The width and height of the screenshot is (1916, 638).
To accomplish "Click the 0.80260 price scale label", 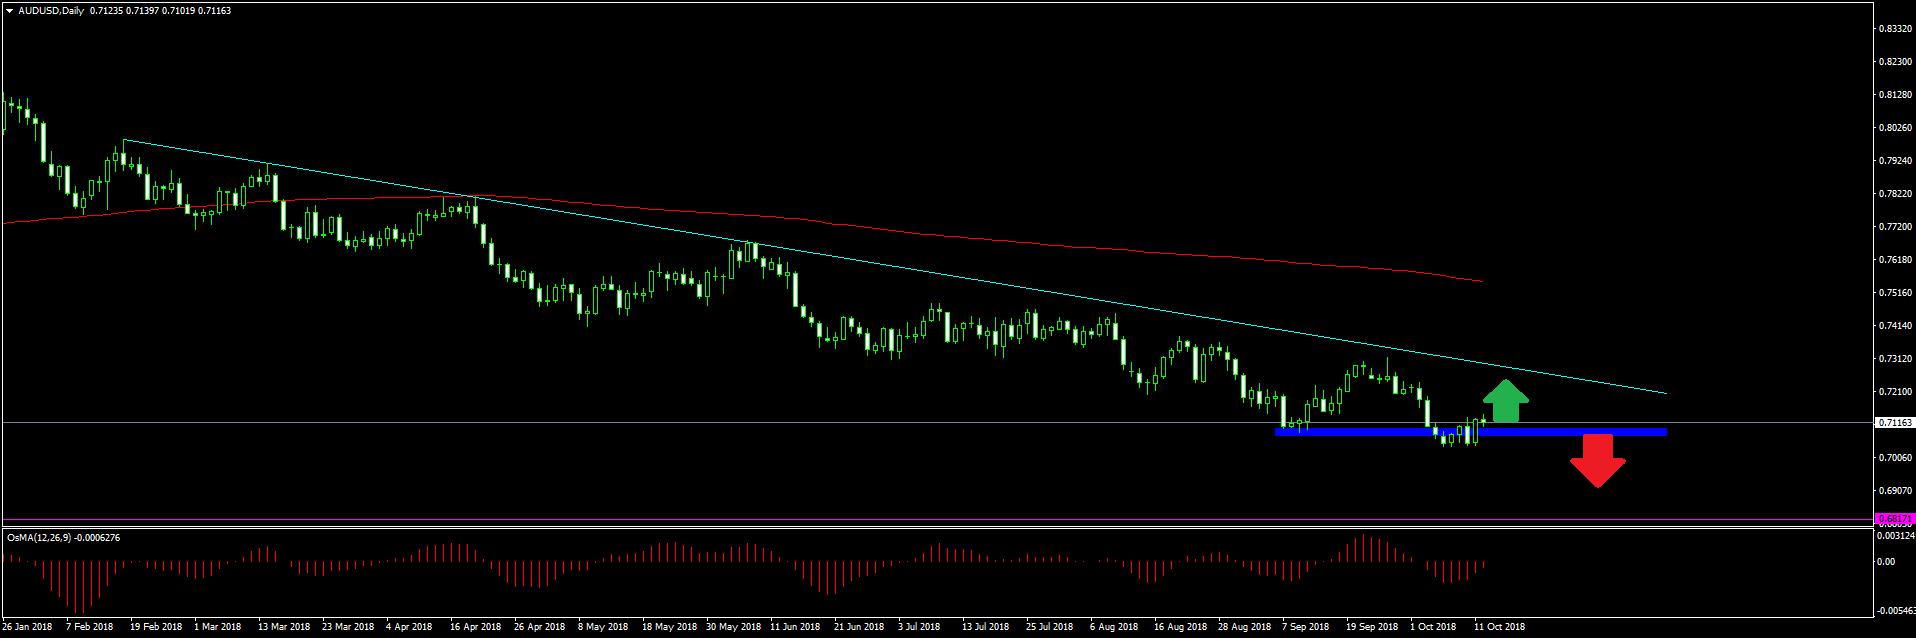I will (x=1896, y=128).
